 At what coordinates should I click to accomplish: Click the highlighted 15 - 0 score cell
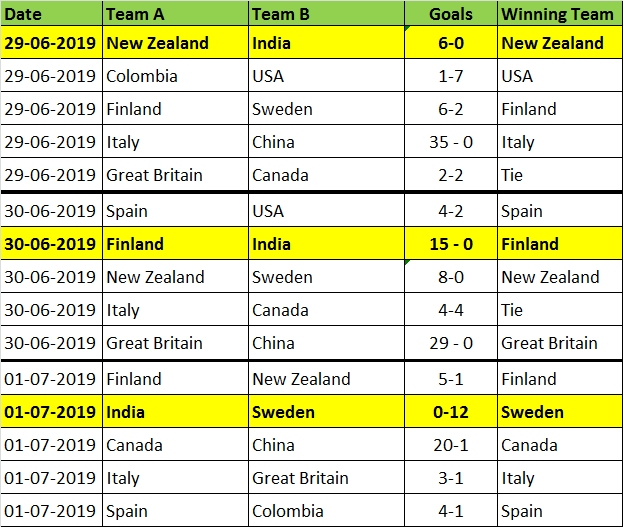[451, 244]
